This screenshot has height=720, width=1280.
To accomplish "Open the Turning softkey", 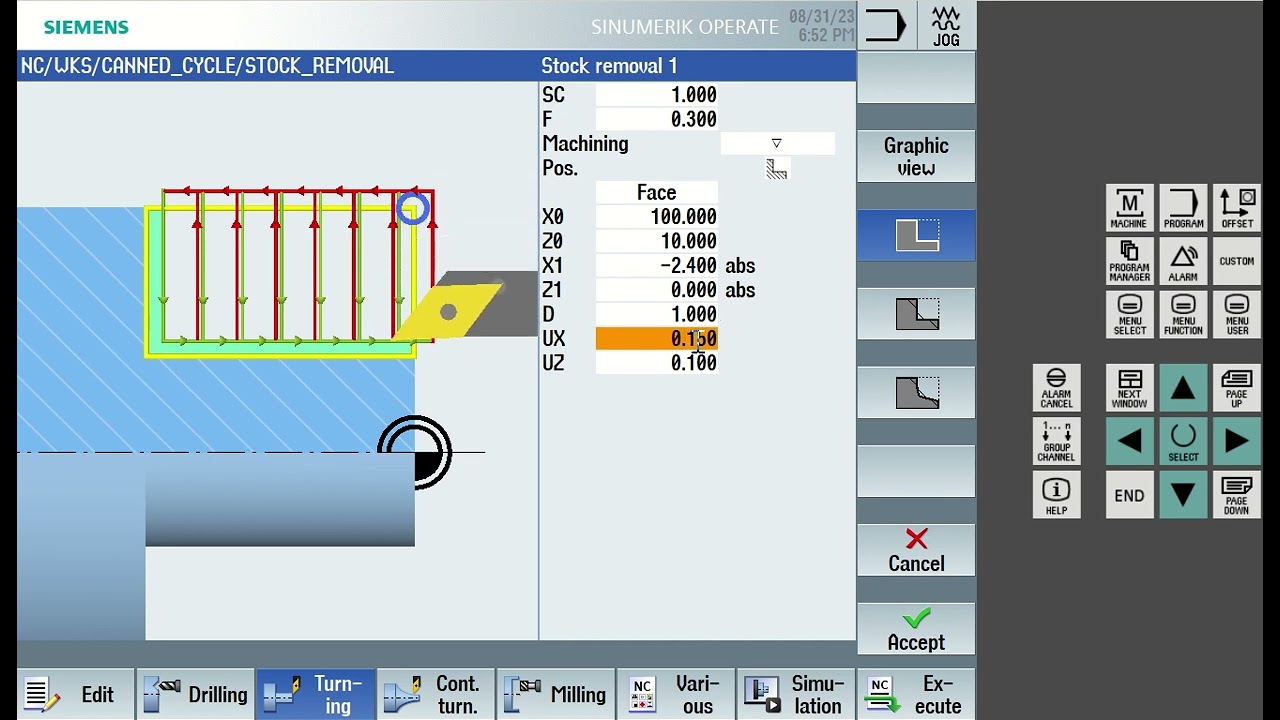I will coord(316,694).
